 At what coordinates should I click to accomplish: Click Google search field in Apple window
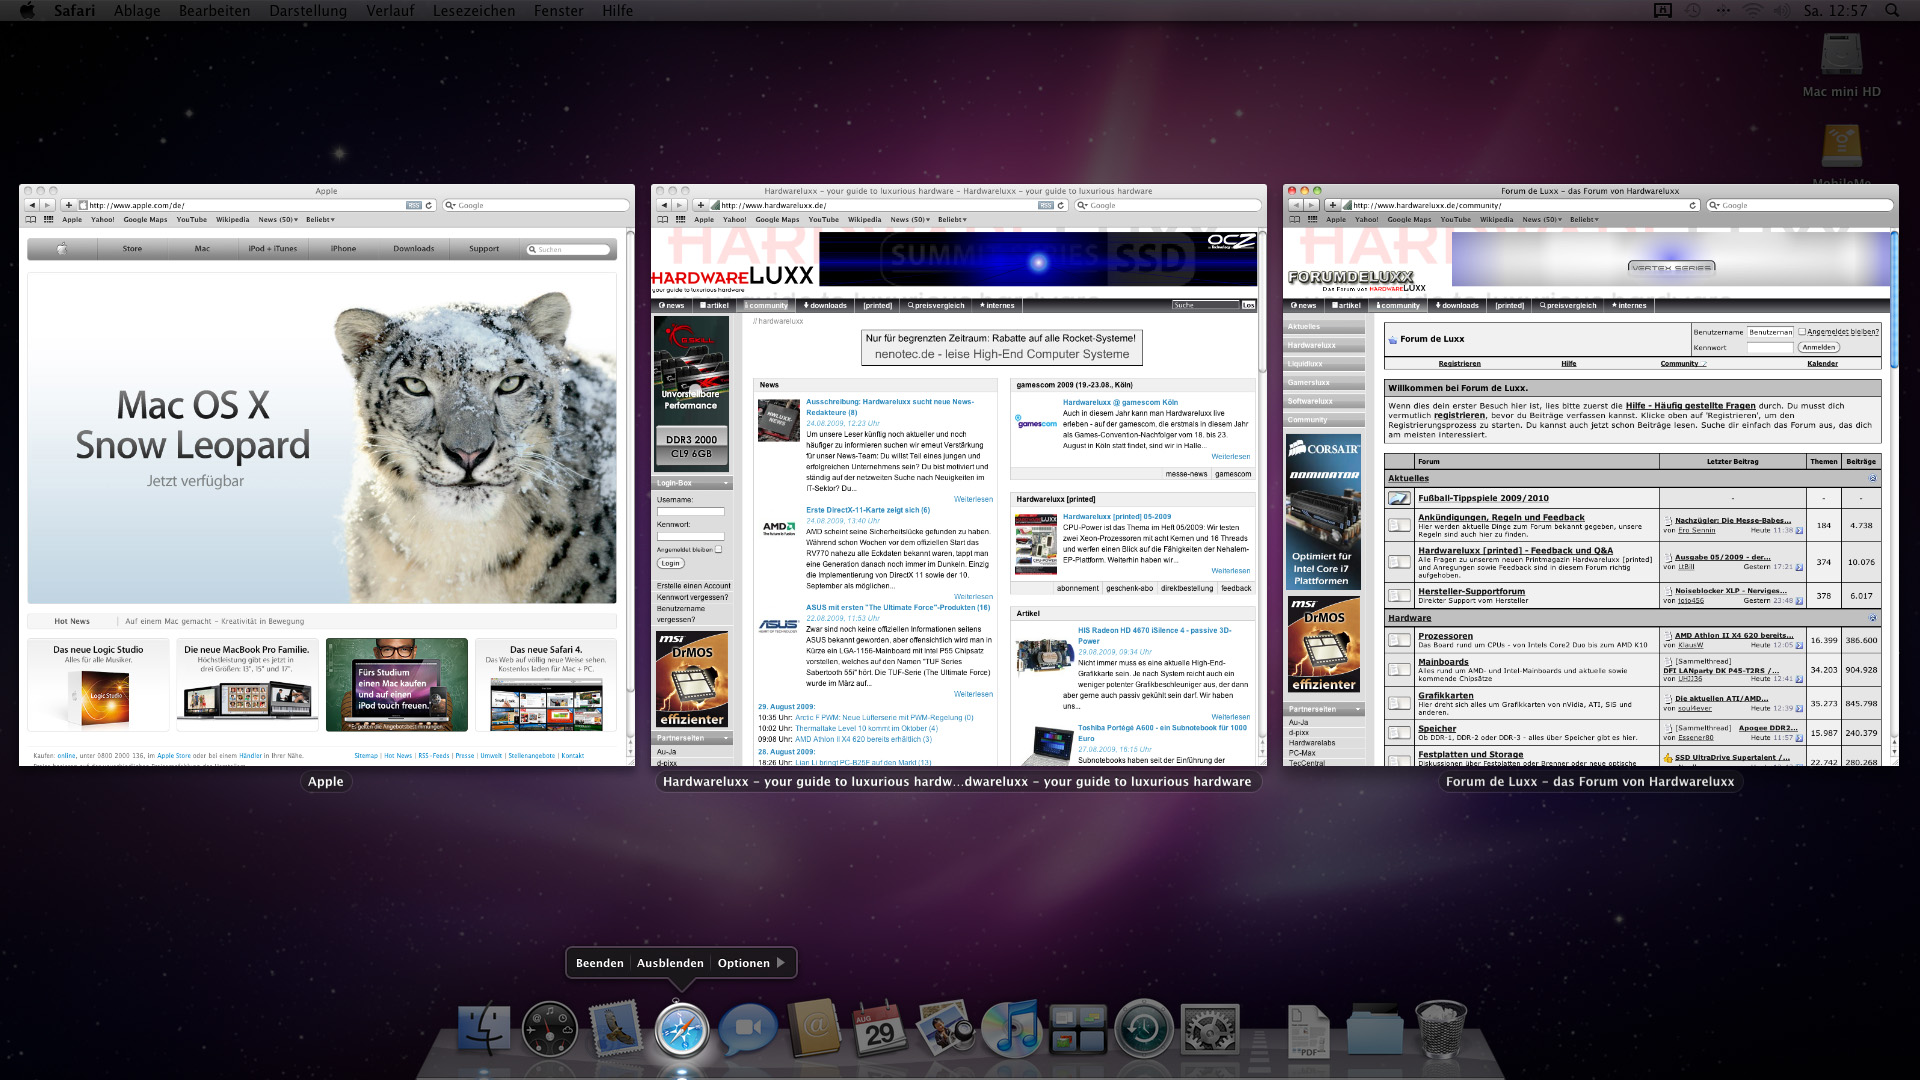537,205
